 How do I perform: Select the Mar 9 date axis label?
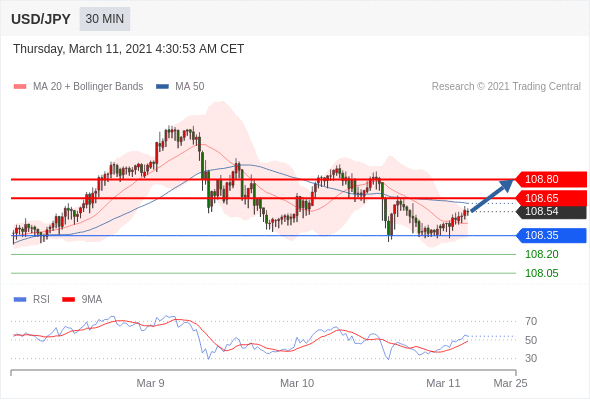(150, 383)
